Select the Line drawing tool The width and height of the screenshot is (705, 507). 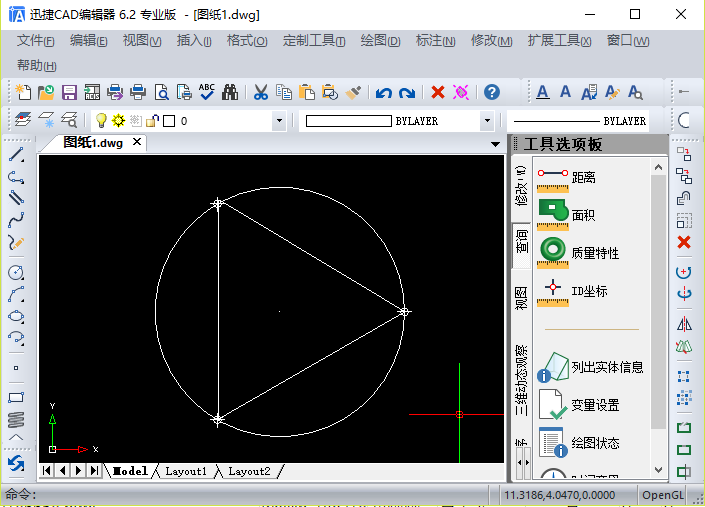(16, 155)
